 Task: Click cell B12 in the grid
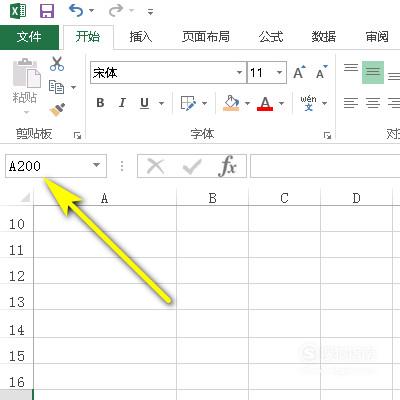[x=212, y=271]
